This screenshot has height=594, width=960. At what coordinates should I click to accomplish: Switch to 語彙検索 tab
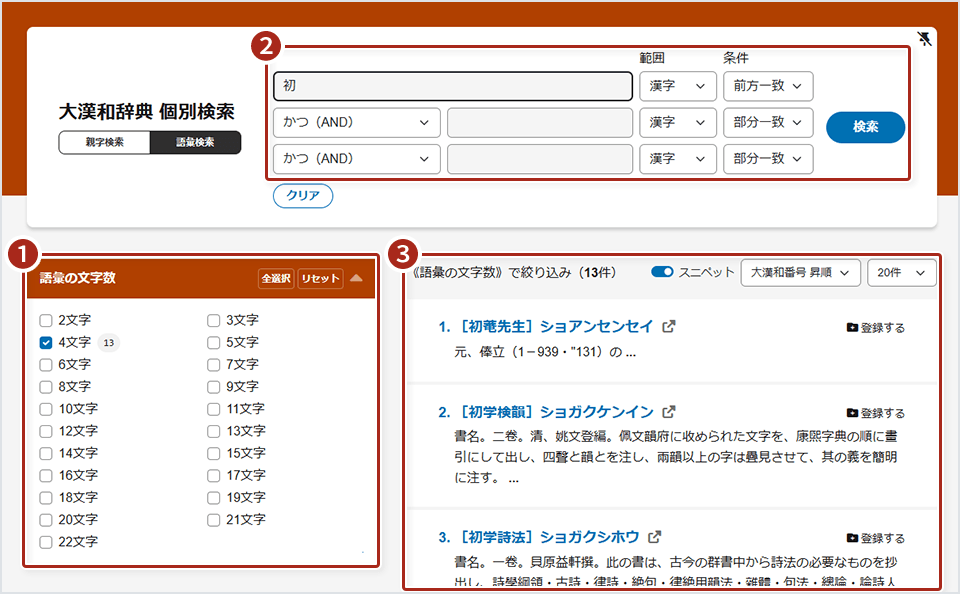[x=195, y=142]
